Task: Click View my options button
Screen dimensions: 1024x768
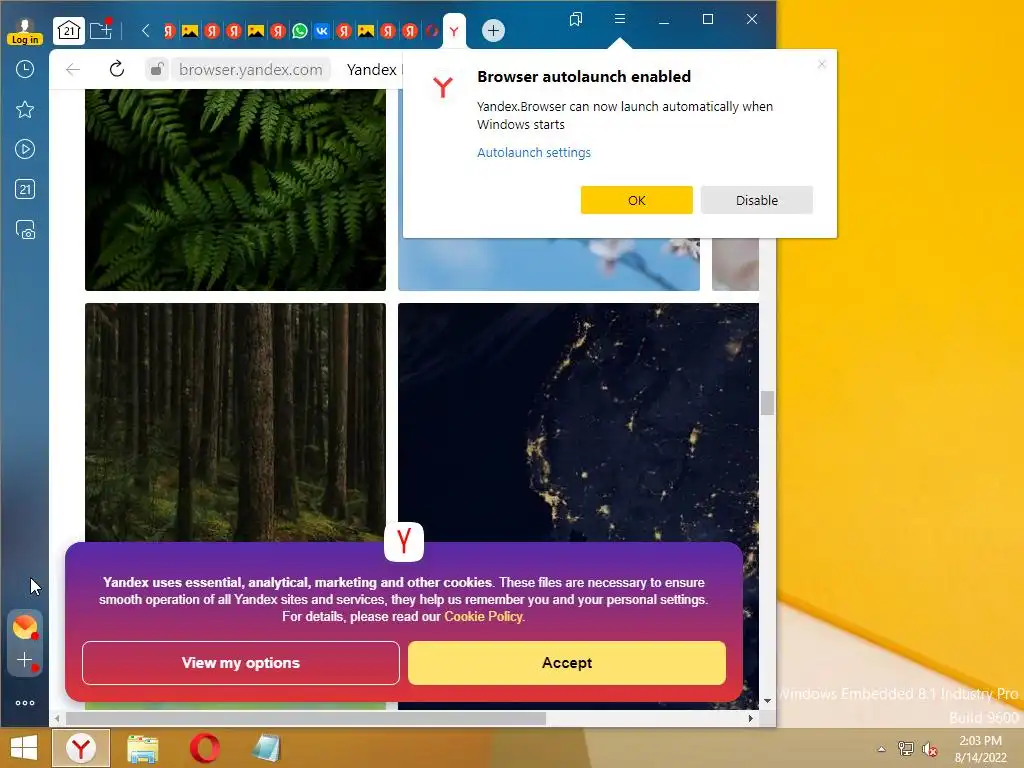Action: [x=241, y=663]
